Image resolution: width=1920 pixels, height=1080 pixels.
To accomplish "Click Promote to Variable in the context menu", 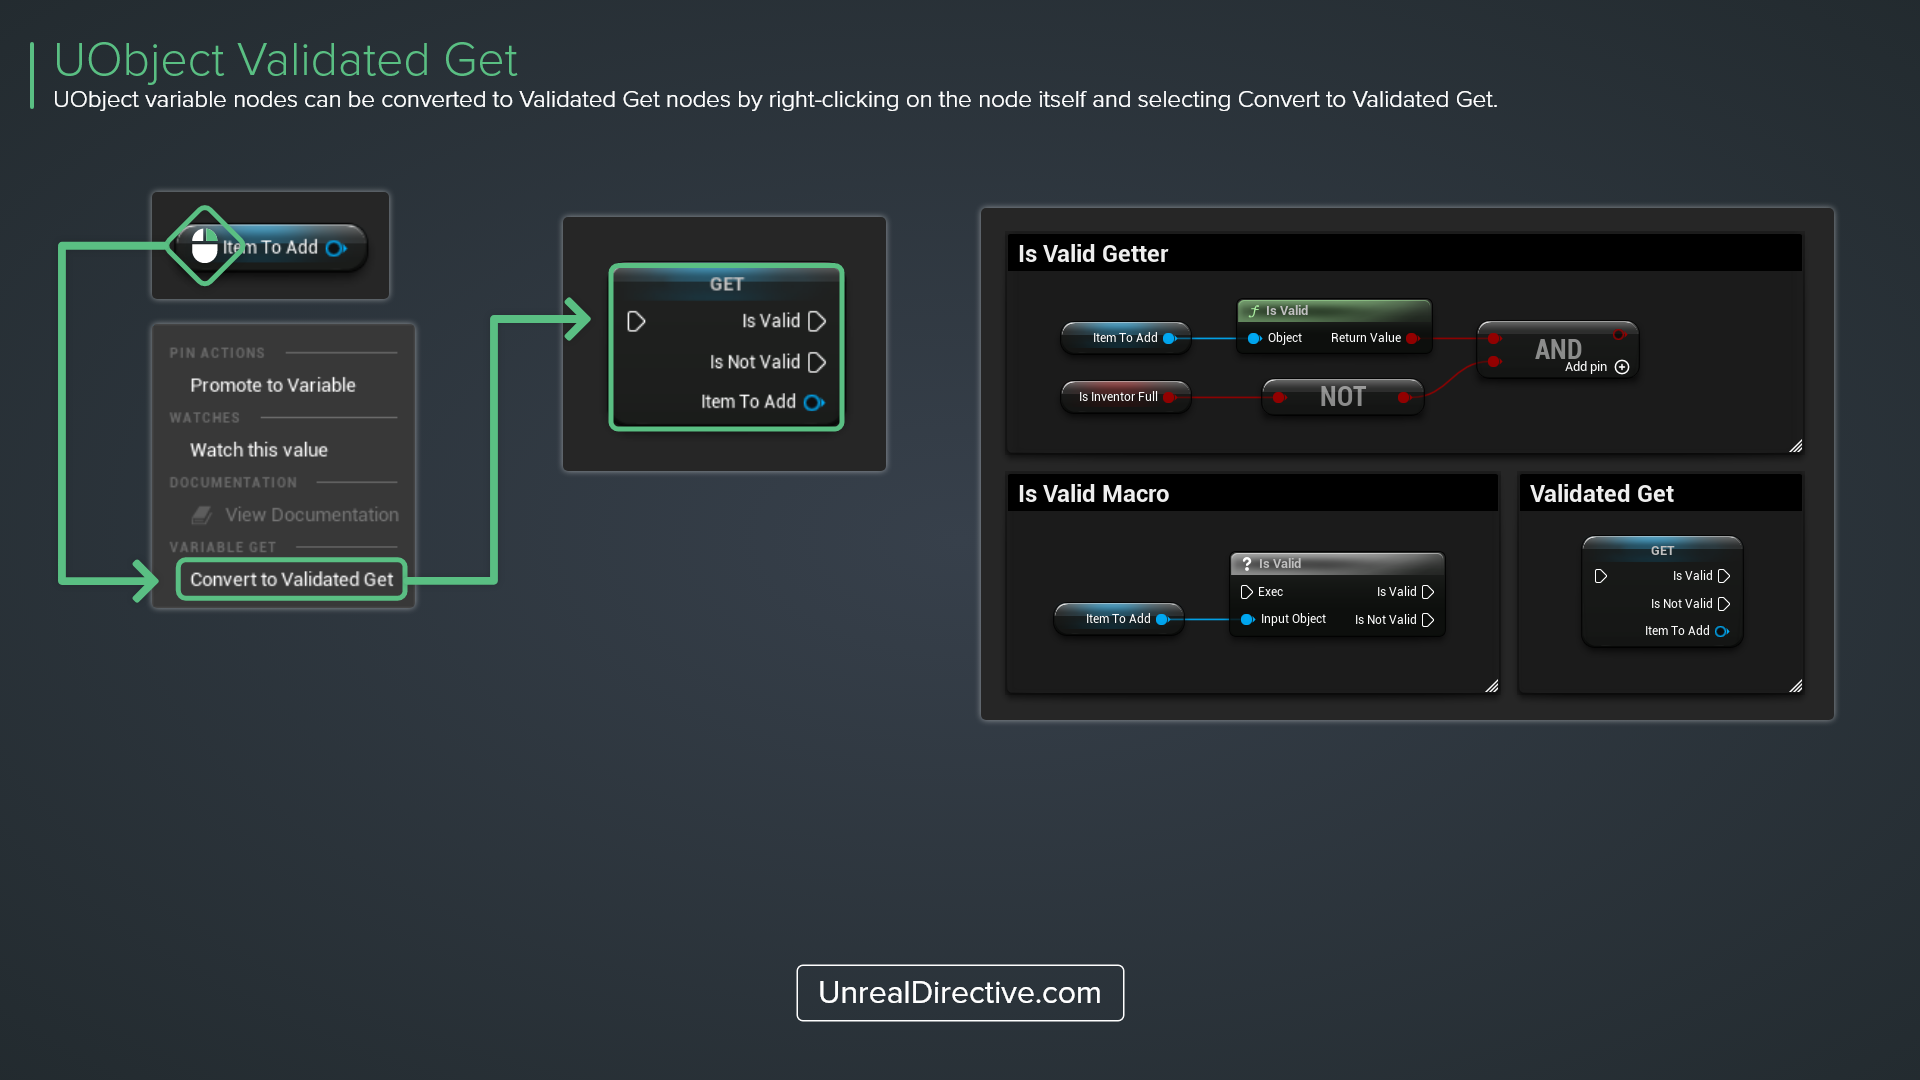I will coord(272,385).
